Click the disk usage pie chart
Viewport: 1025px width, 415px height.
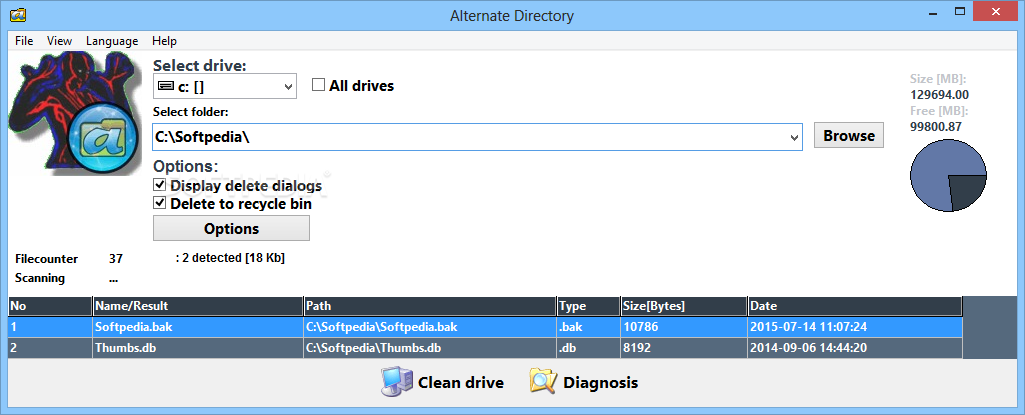coord(948,175)
